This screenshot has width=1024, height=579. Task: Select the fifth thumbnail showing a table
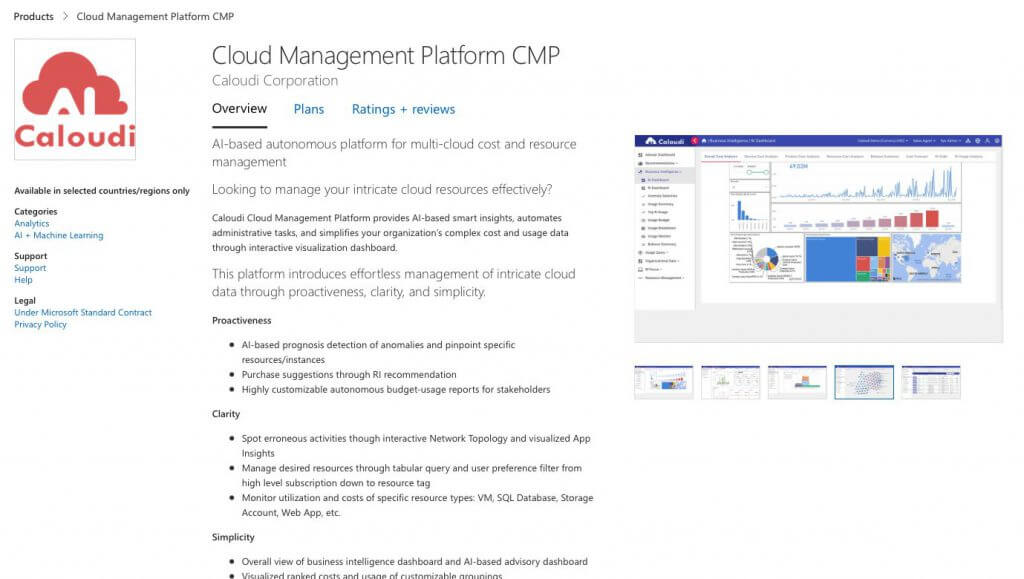pyautogui.click(x=931, y=382)
